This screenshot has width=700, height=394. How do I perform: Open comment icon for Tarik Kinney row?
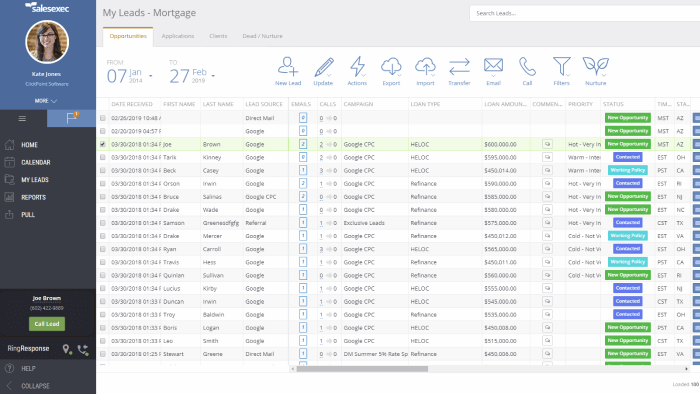pos(547,157)
